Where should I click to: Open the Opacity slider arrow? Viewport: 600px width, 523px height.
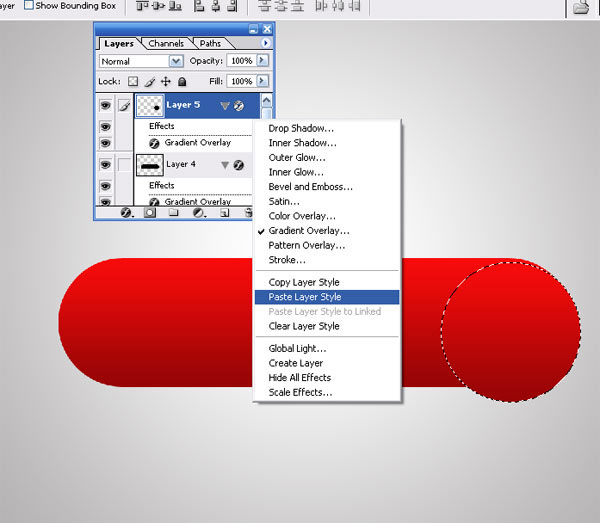tap(263, 61)
